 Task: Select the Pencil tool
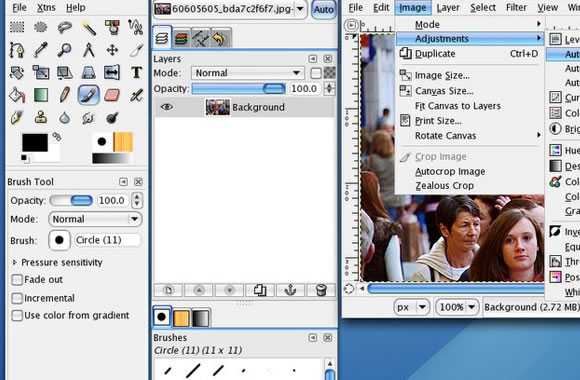click(65, 95)
